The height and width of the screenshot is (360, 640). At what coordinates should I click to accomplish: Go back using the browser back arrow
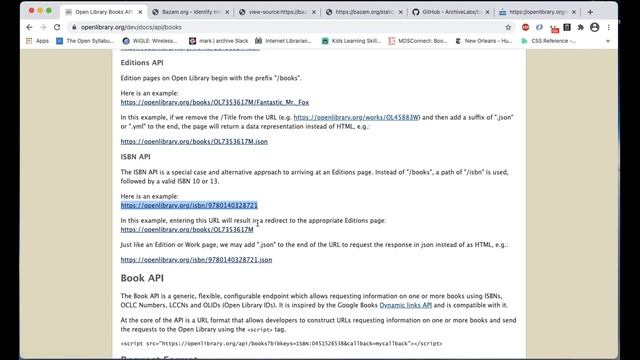[29, 27]
